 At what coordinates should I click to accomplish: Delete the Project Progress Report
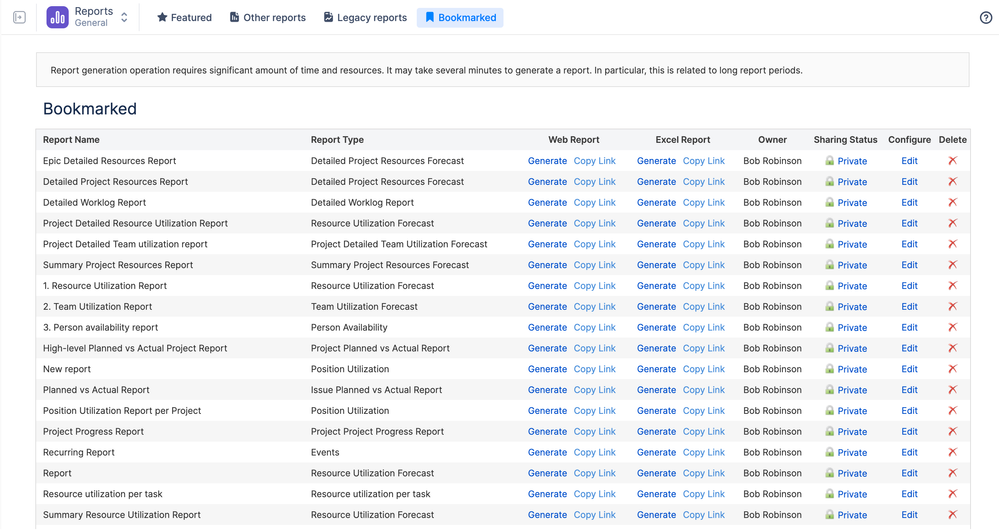tap(952, 431)
